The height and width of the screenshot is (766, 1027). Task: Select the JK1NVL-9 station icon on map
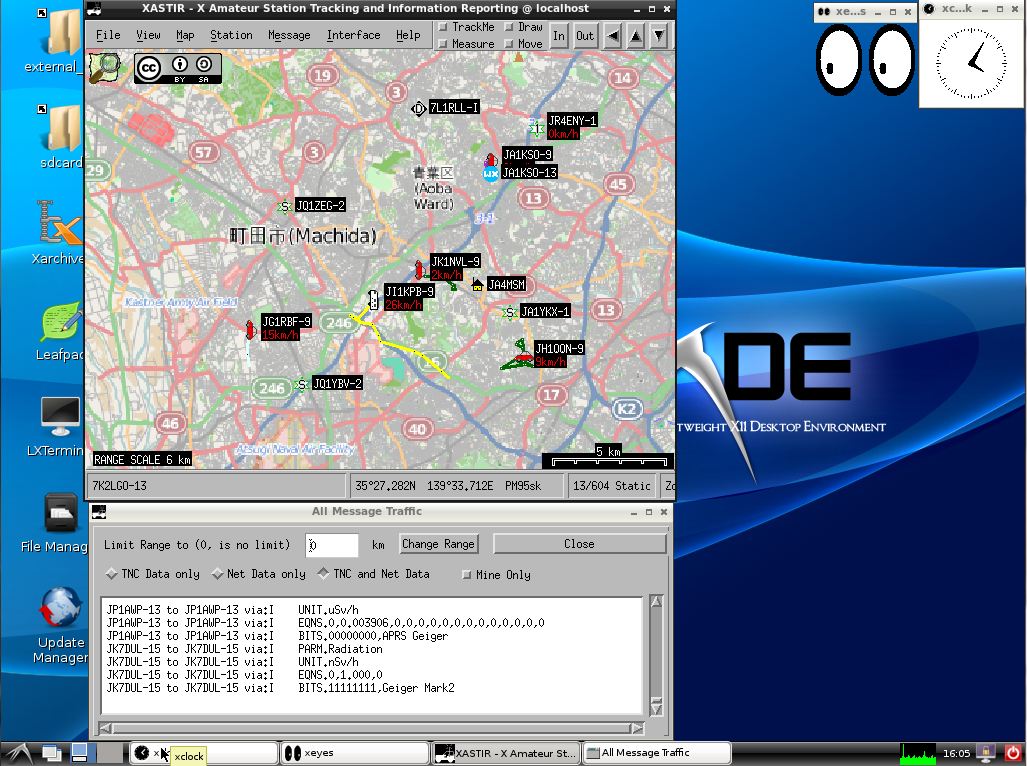point(420,268)
